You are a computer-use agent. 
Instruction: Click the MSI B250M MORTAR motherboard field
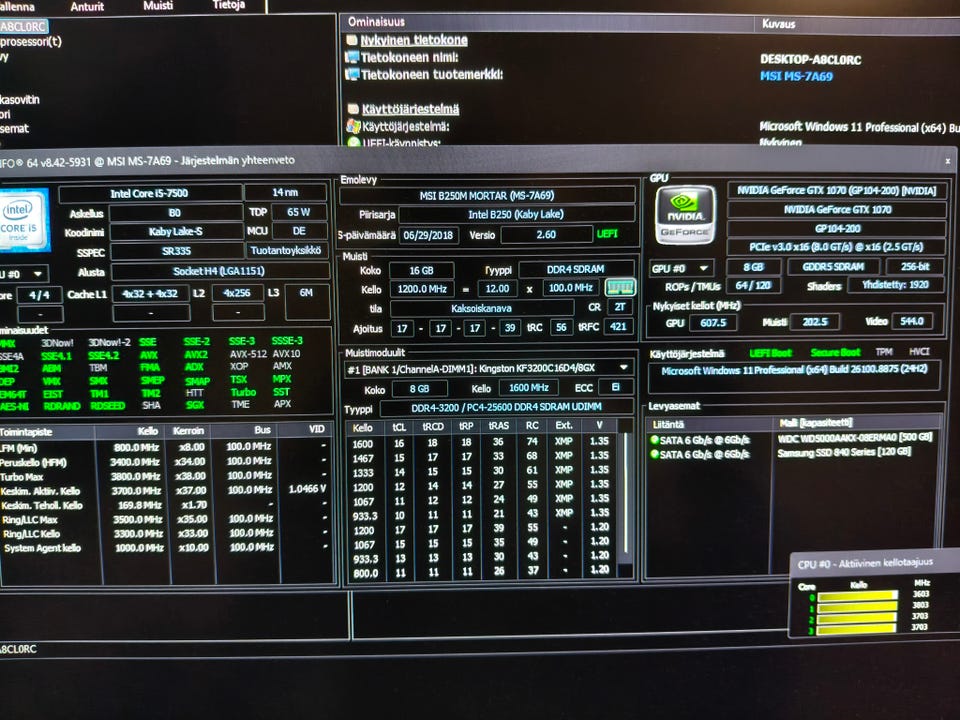coord(487,195)
